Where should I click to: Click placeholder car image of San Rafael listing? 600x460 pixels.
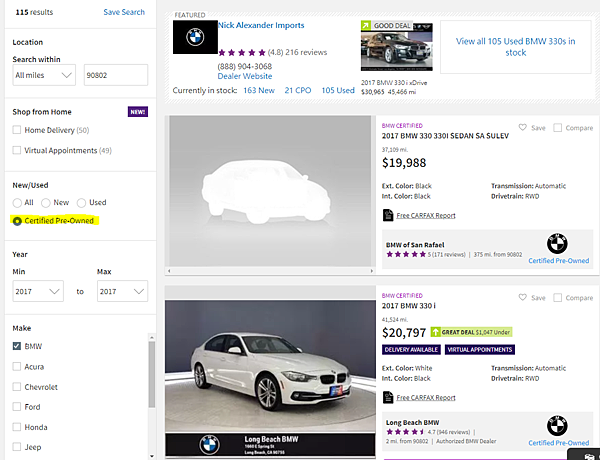click(x=270, y=191)
